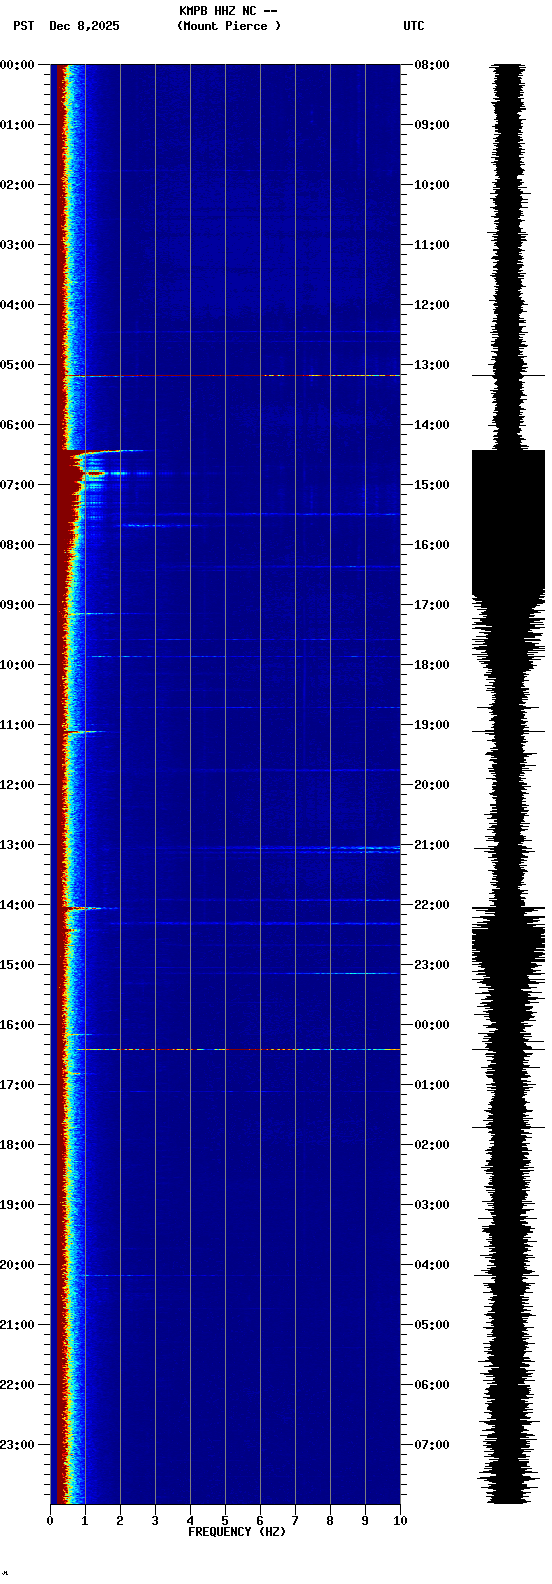Click the 03:00 PST time label
Screen dimensions: 552x1584
[17, 245]
